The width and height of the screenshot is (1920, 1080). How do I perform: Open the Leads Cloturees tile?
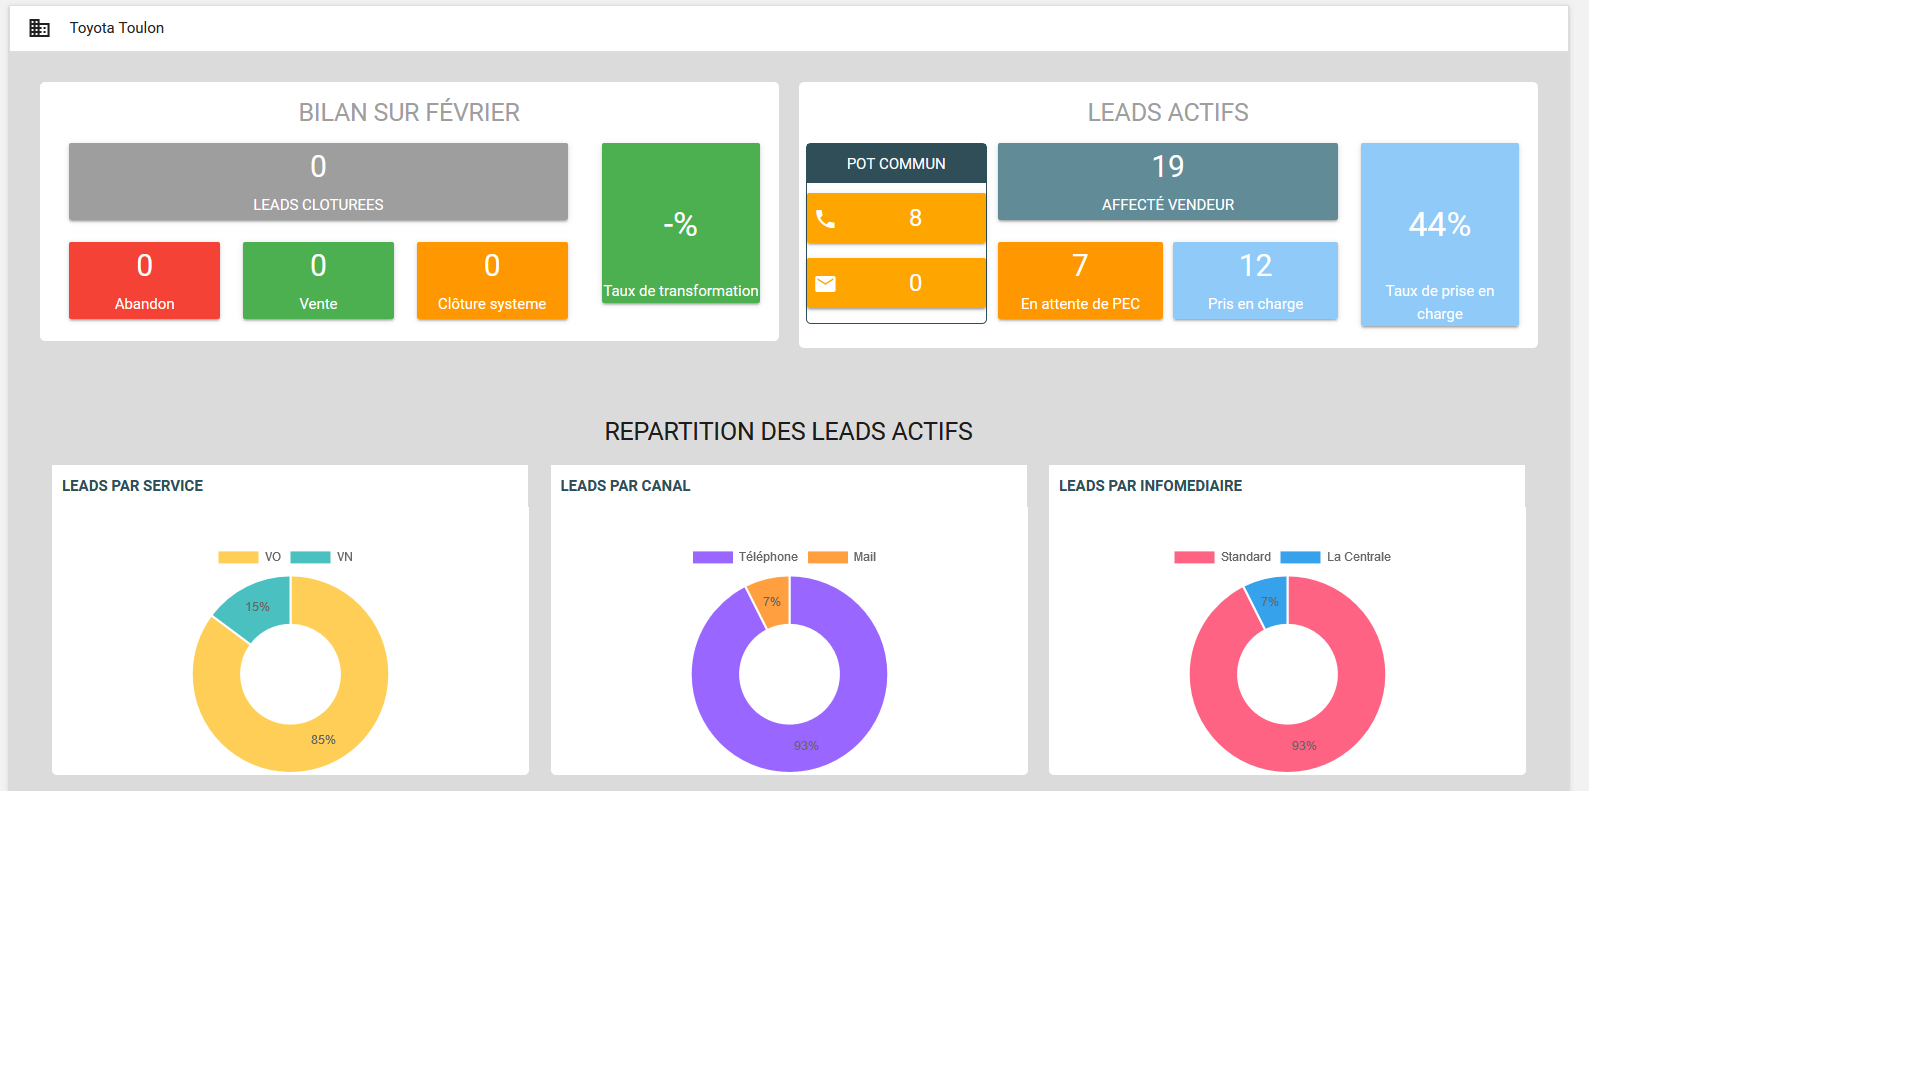[x=318, y=181]
